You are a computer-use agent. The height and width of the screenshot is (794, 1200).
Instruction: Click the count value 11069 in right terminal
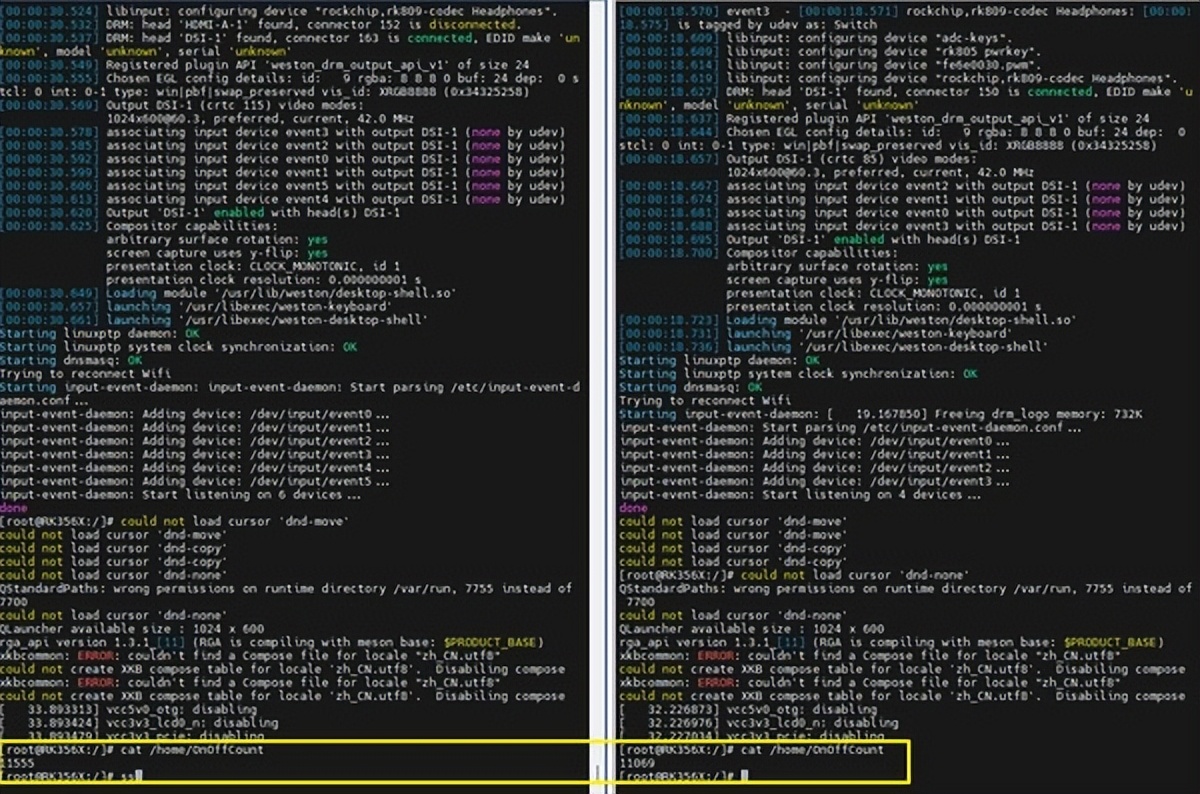click(637, 764)
